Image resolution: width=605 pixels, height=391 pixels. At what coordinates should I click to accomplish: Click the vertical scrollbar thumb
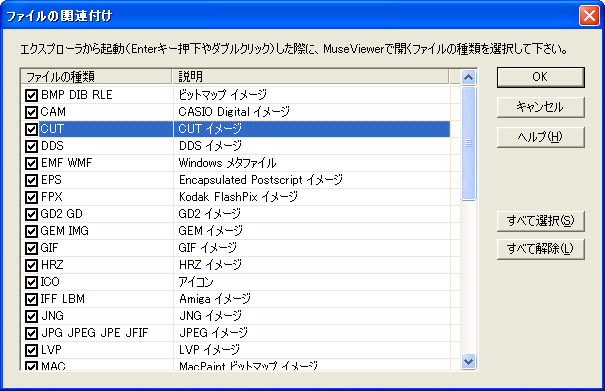pyautogui.click(x=468, y=144)
